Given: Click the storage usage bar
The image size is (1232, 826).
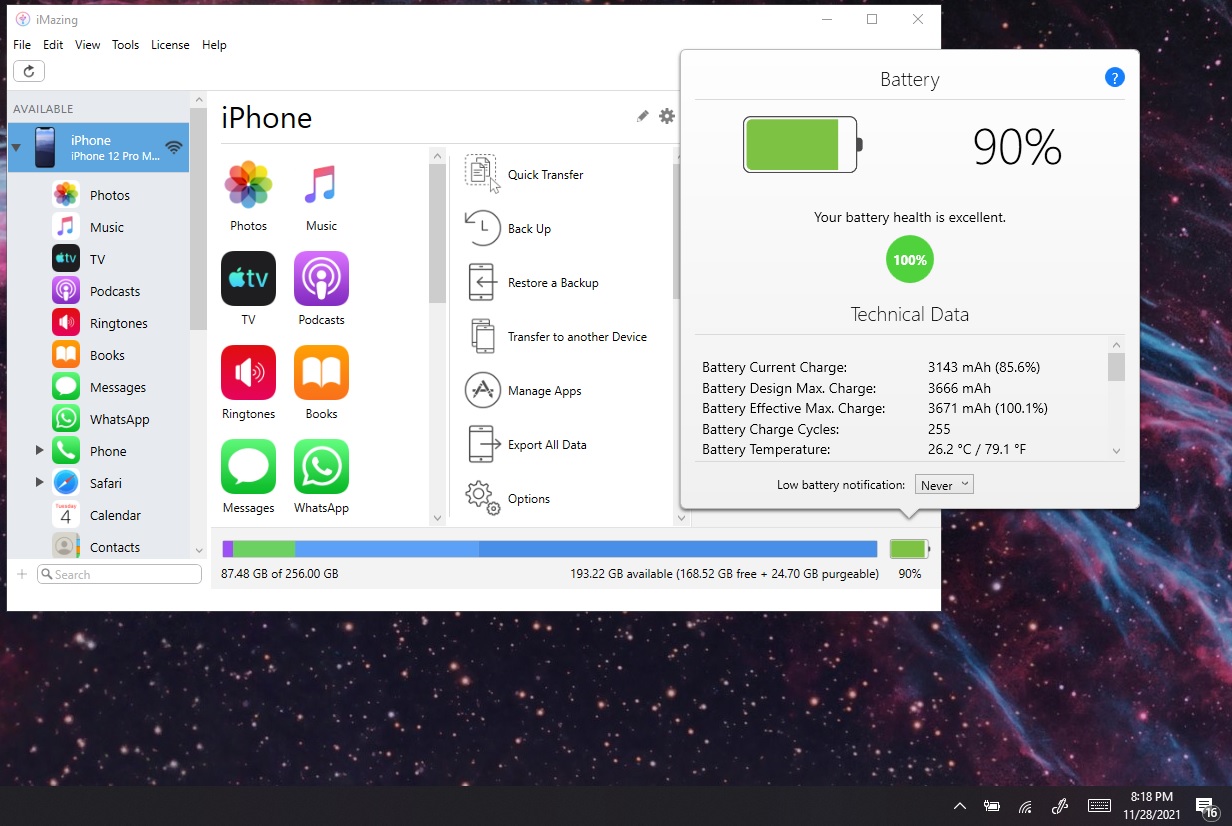Looking at the screenshot, I should pyautogui.click(x=550, y=548).
